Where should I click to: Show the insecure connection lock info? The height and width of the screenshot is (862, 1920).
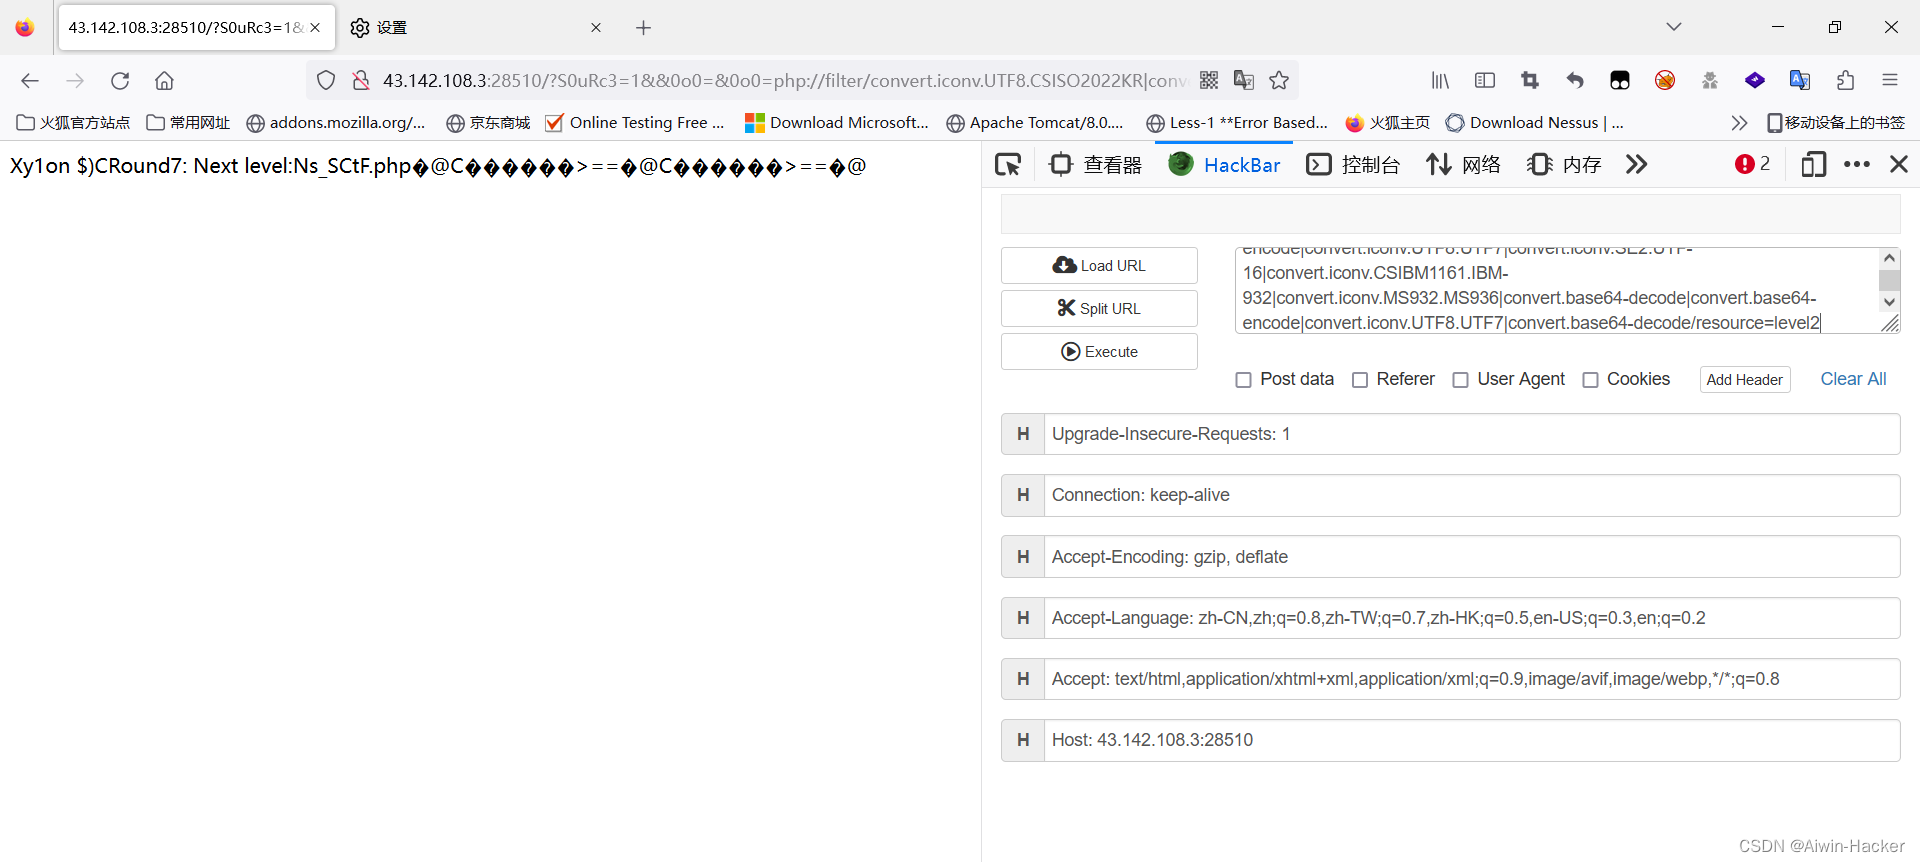[x=361, y=81]
